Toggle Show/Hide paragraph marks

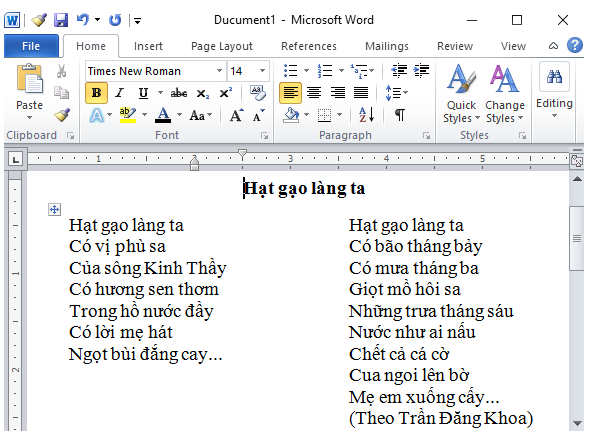coord(400,115)
